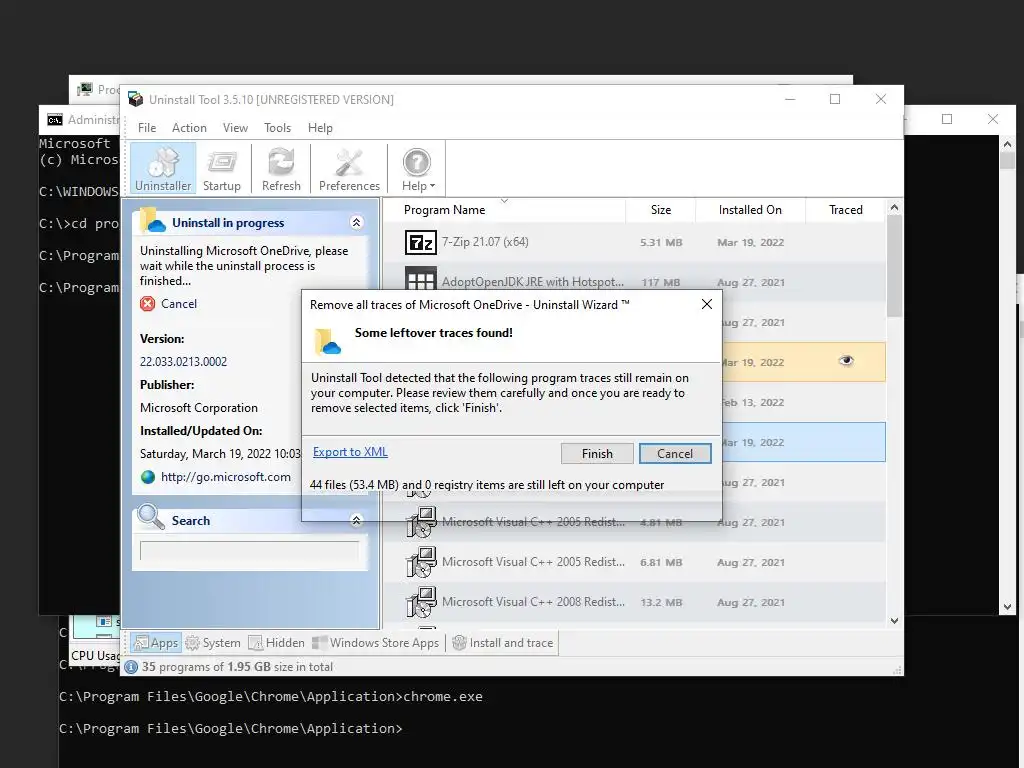Open the Startup toolbar section
This screenshot has width=1024, height=768.
click(x=221, y=168)
